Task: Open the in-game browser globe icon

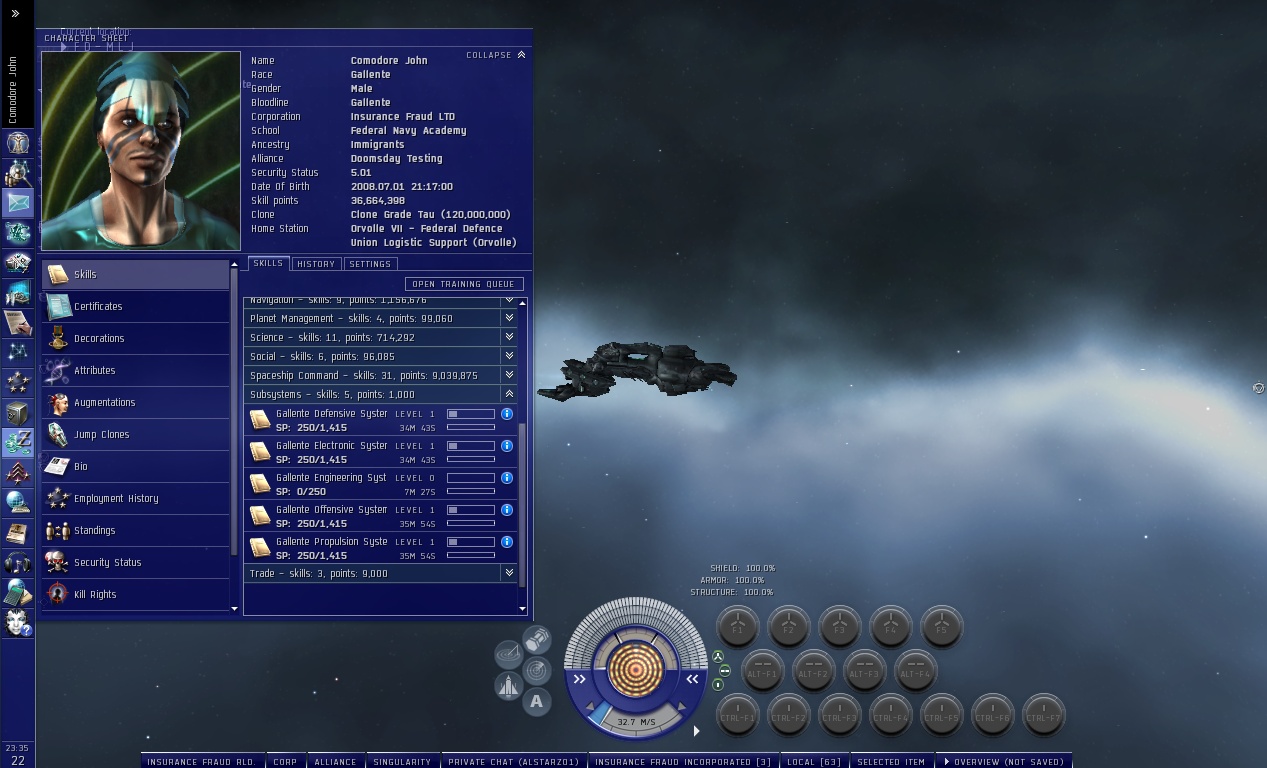Action: click(17, 502)
